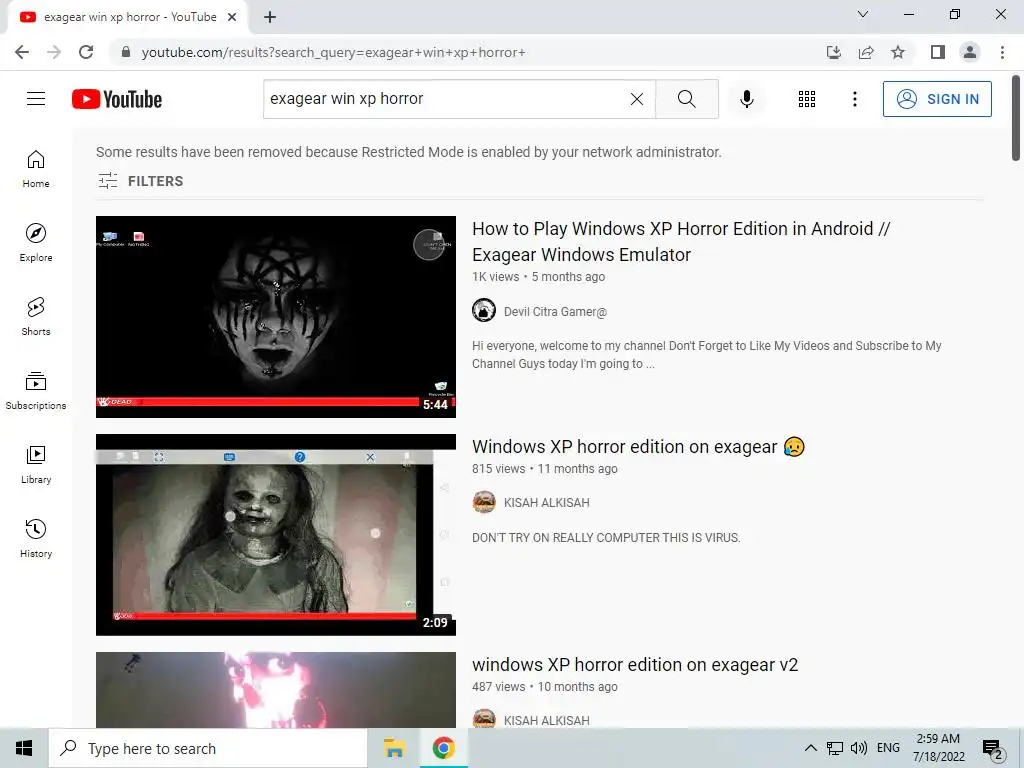This screenshot has height=768, width=1024.
Task: Open File Explorer from taskbar
Action: 394,748
